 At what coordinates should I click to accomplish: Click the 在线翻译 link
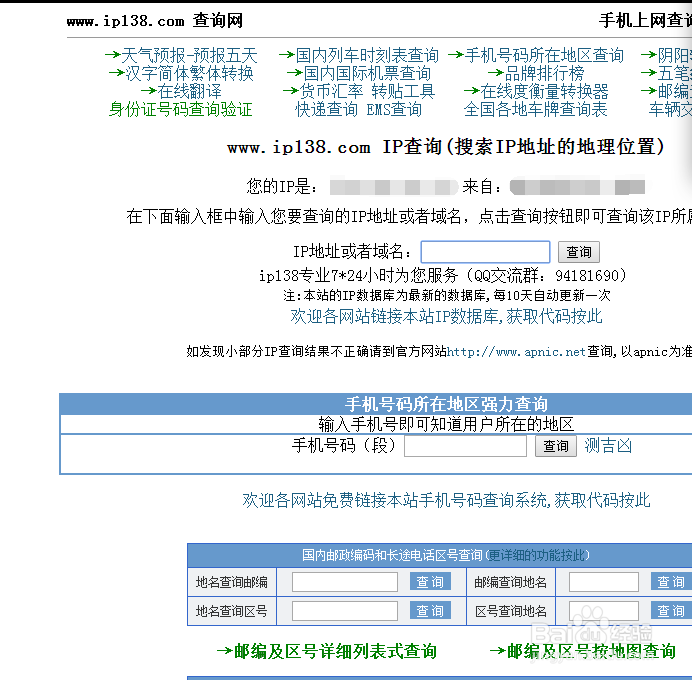[189, 92]
